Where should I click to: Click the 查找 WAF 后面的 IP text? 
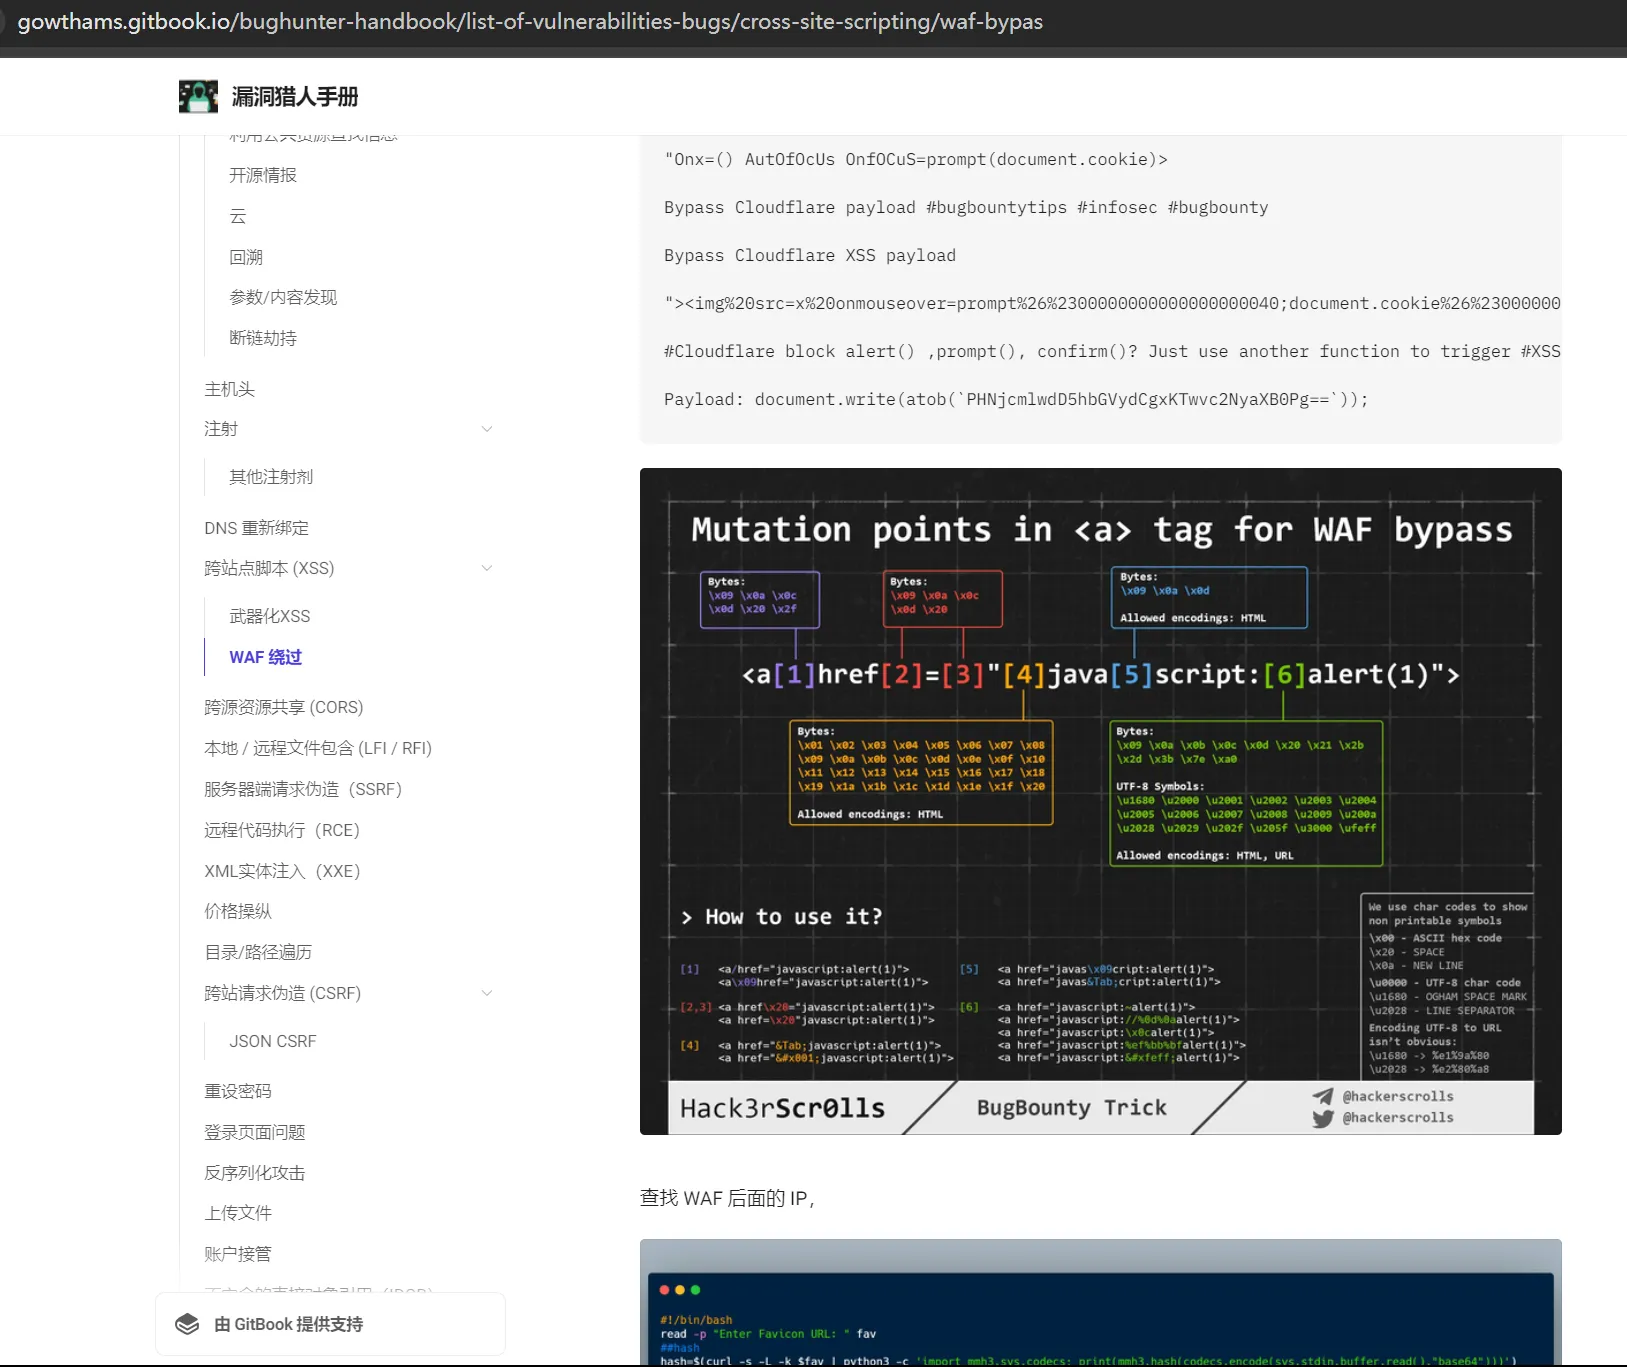pyautogui.click(x=727, y=1198)
